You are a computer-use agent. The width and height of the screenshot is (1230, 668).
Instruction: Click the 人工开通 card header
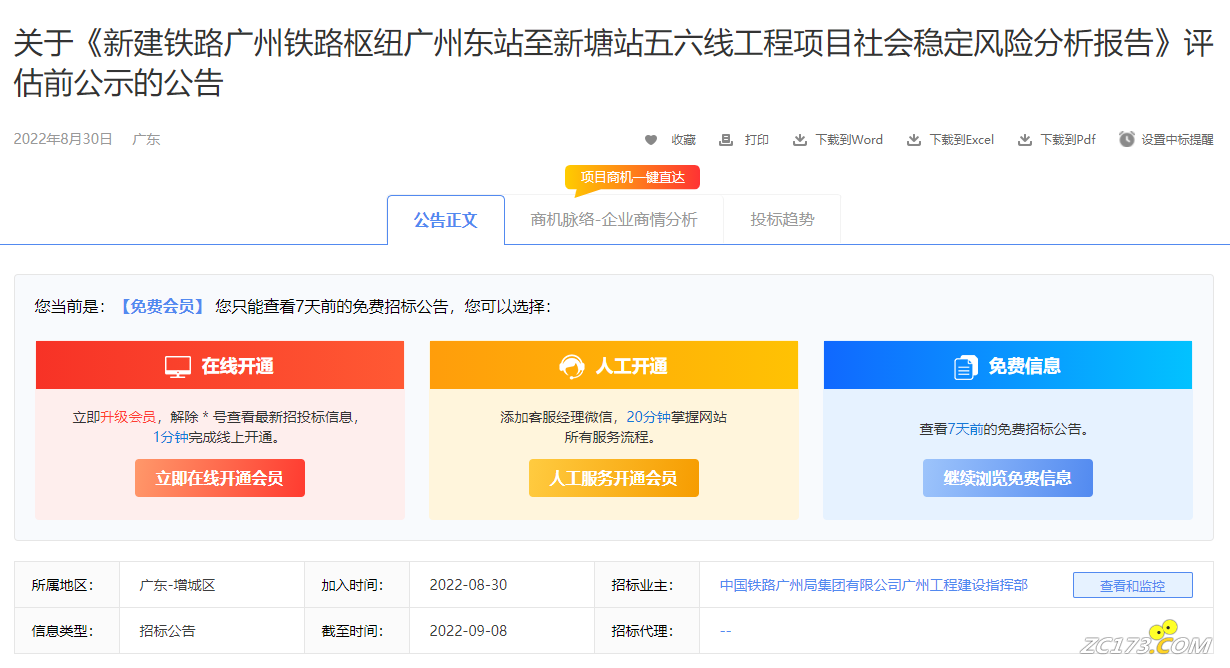[614, 365]
